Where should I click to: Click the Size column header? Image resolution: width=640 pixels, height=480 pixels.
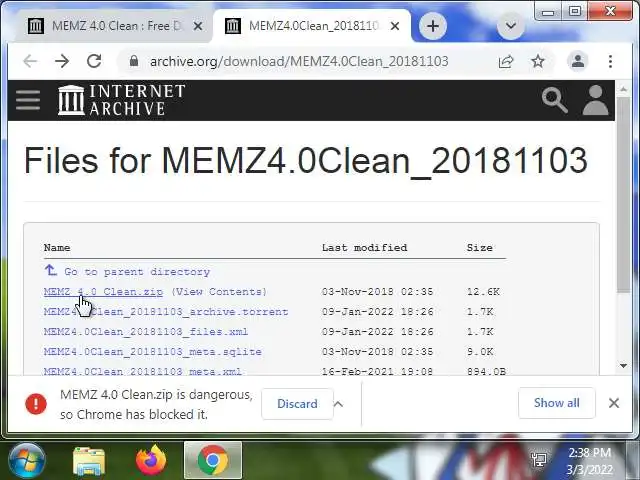(x=480, y=248)
